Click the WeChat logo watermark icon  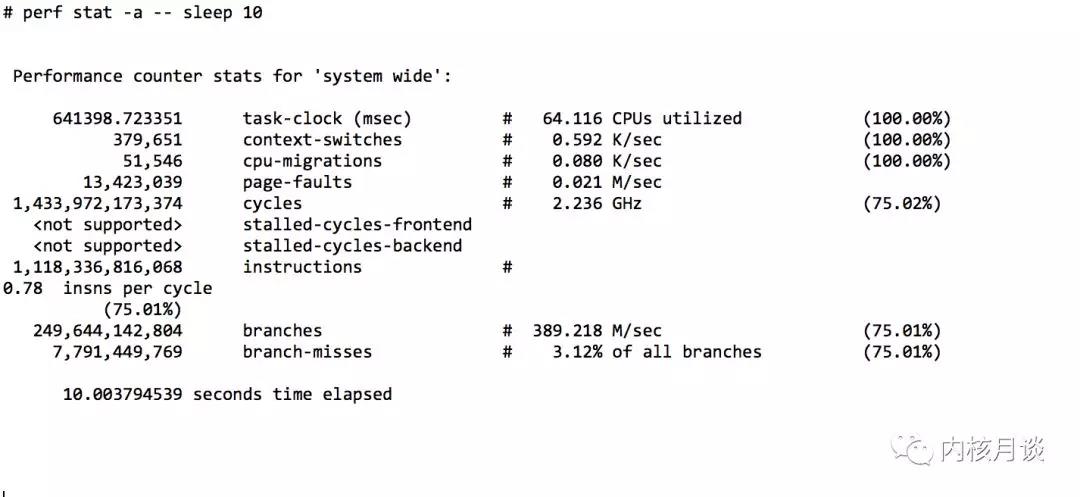(912, 450)
